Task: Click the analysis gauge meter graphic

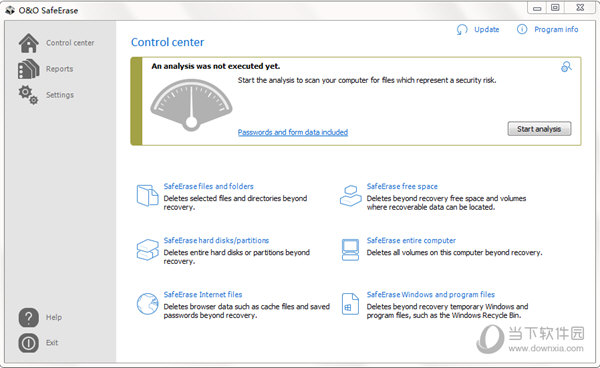Action: click(x=191, y=105)
